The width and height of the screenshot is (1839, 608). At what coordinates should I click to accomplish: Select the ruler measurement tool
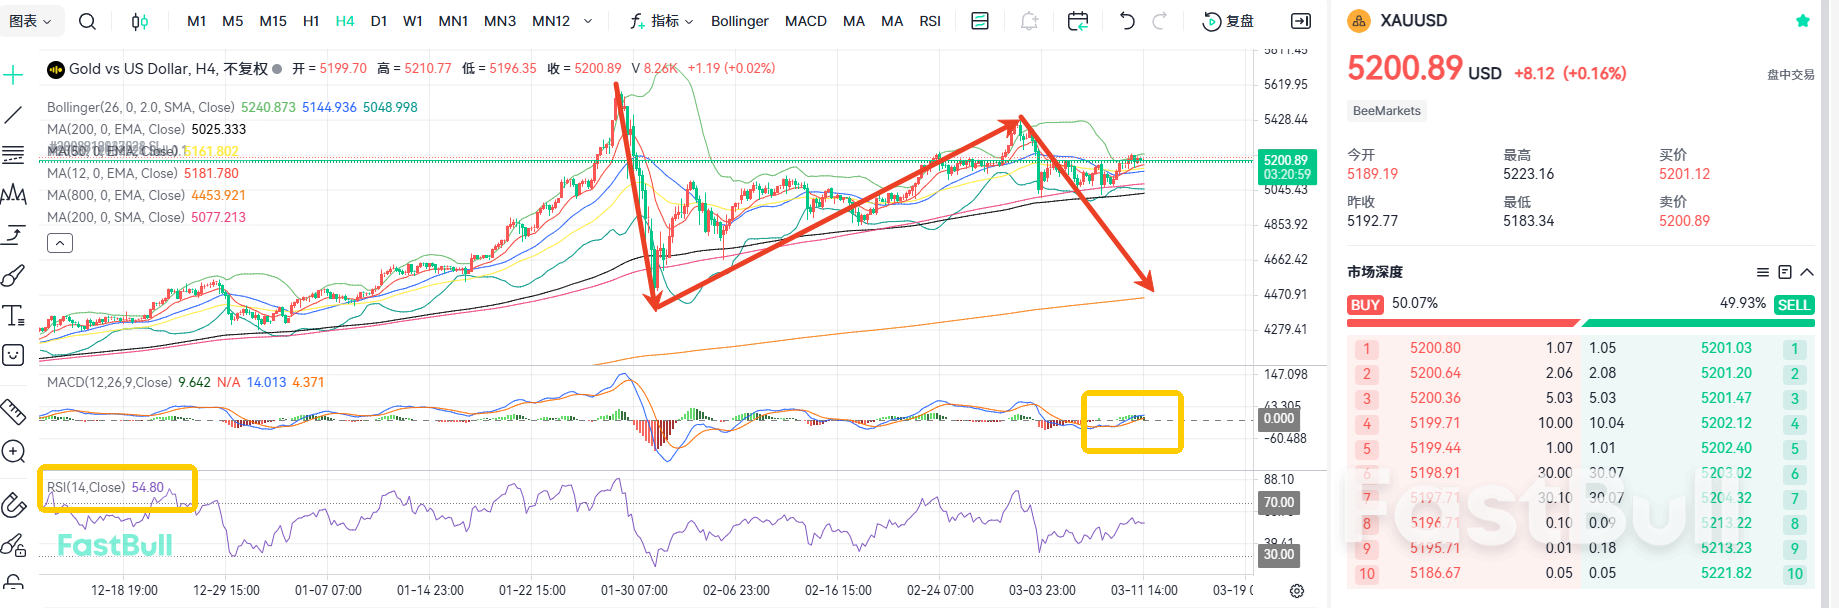click(x=14, y=411)
